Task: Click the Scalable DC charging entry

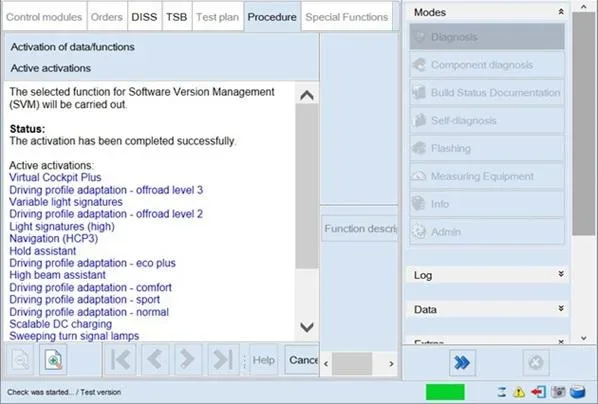Action: (61, 324)
